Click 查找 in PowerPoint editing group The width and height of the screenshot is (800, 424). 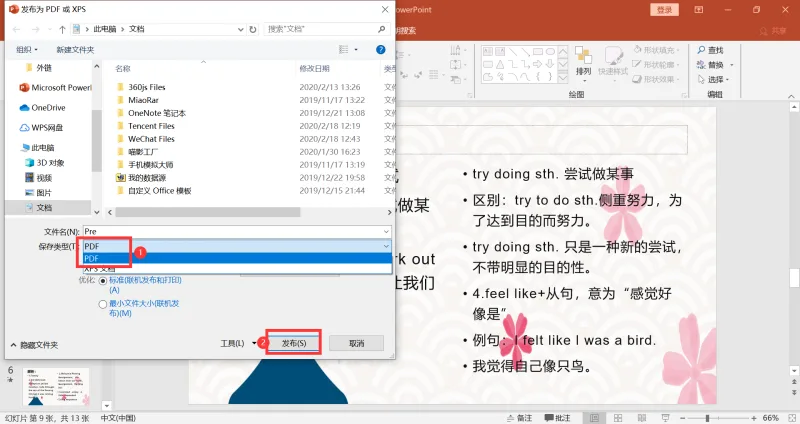coord(711,50)
